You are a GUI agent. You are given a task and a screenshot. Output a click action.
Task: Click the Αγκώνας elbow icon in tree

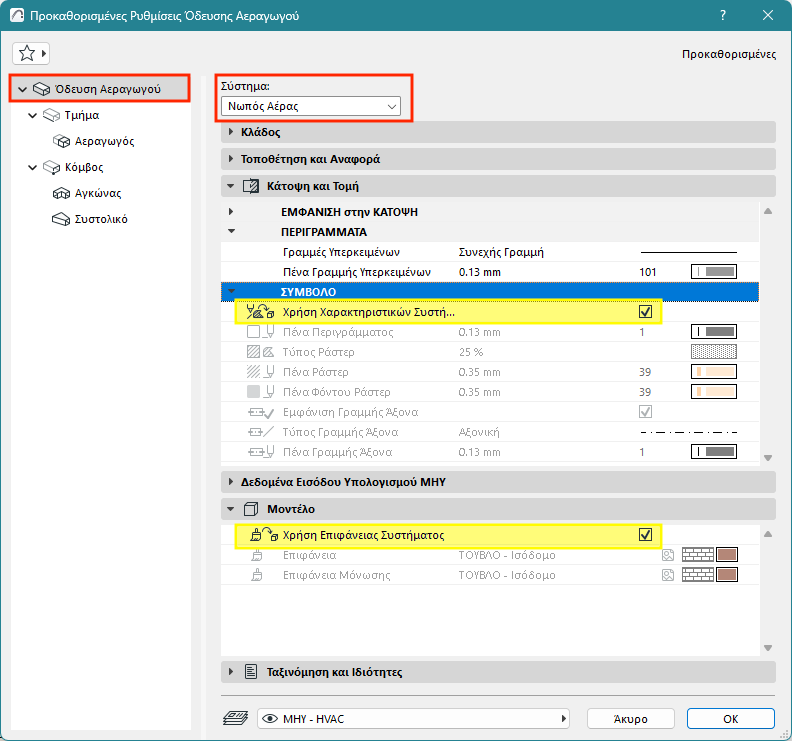(x=62, y=193)
